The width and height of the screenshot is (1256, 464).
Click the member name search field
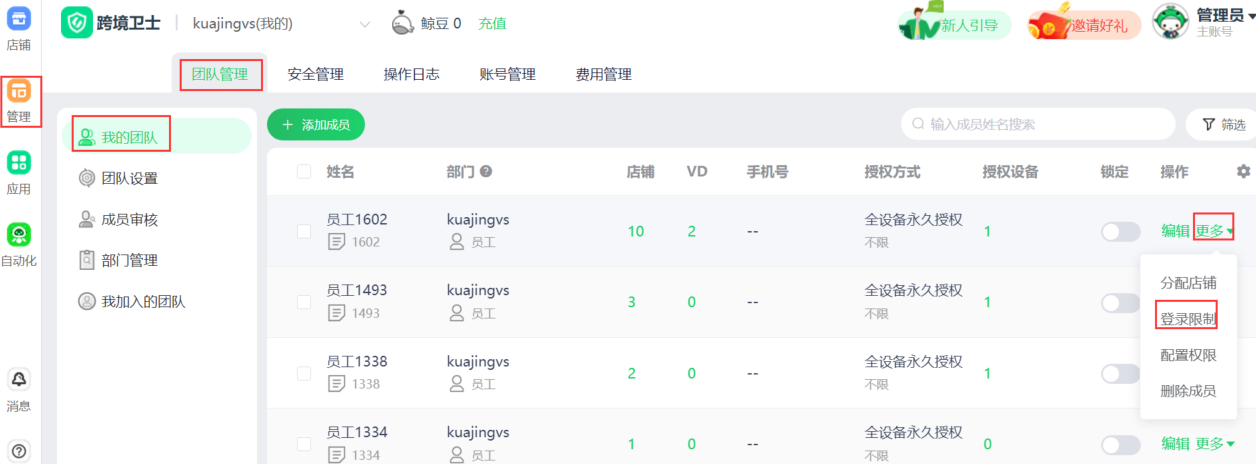point(1040,124)
